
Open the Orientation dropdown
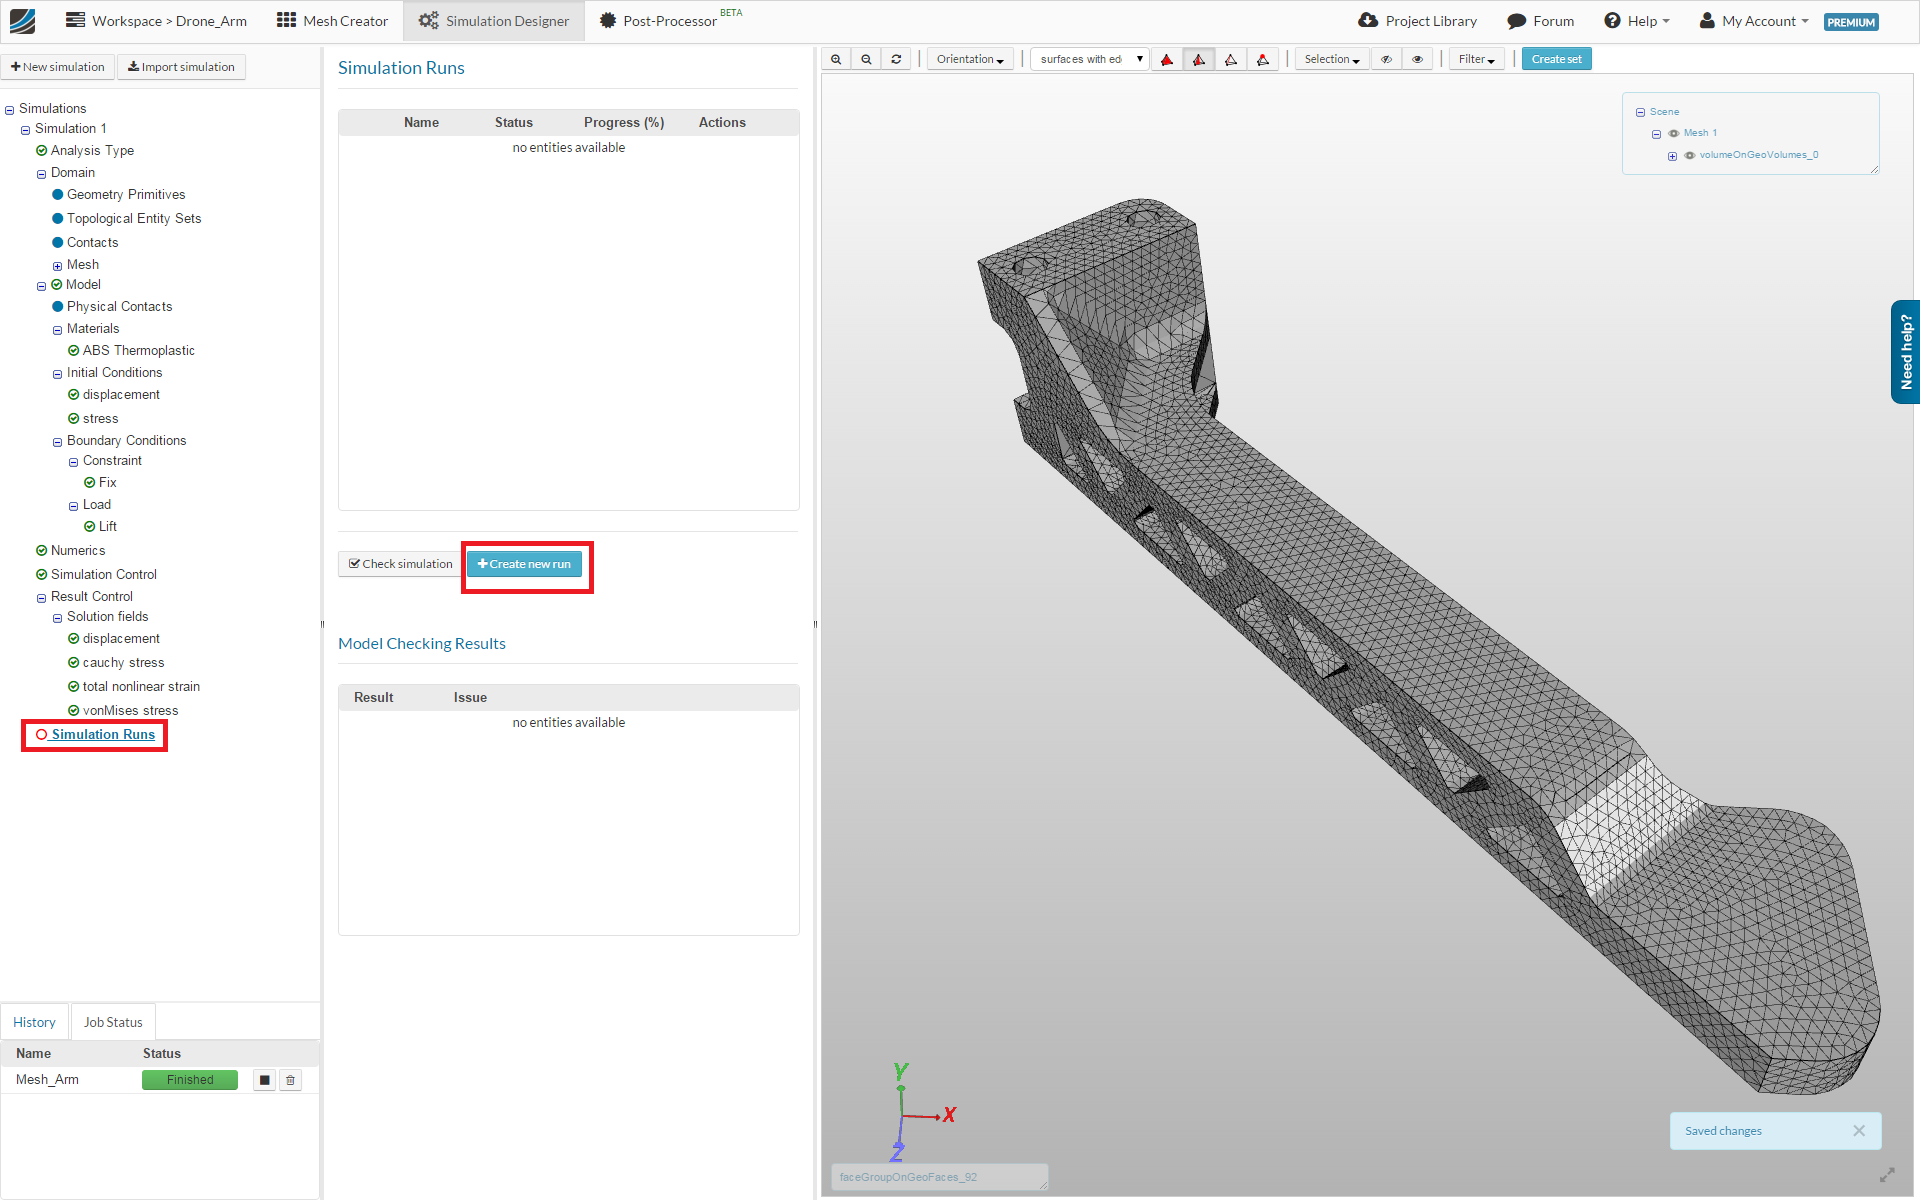click(969, 59)
